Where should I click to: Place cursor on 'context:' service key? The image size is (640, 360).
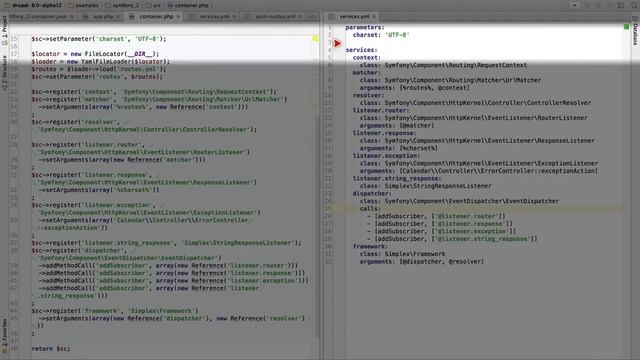click(x=366, y=58)
